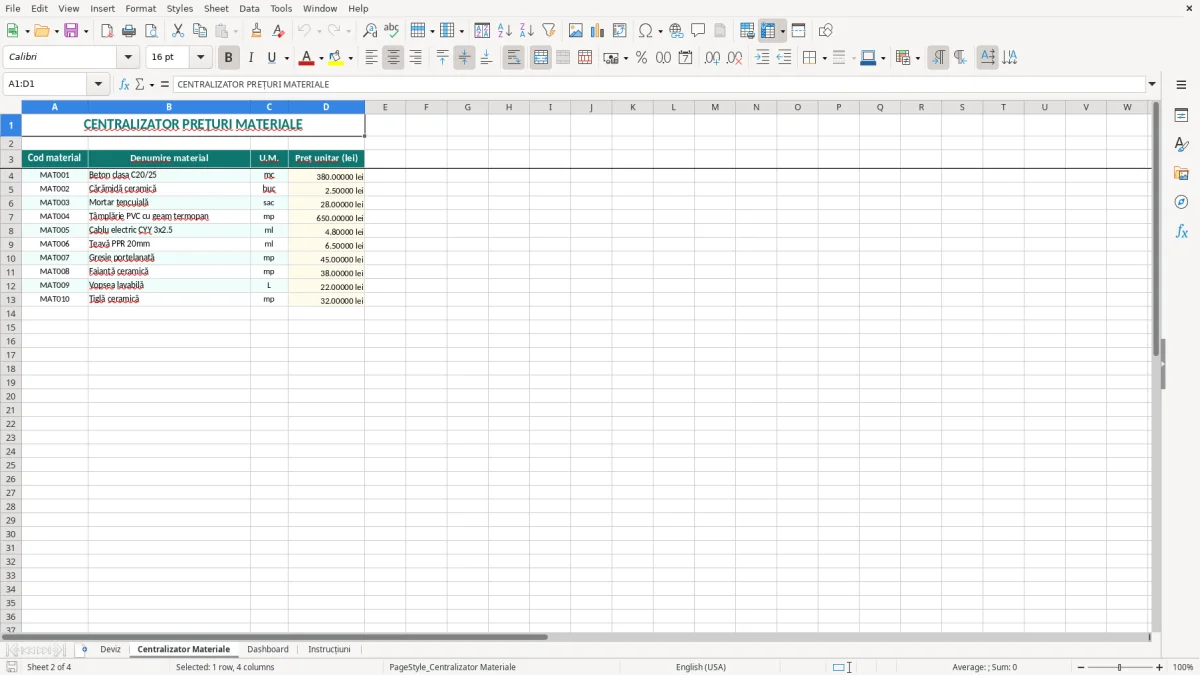Toggle Underline formatting
1200x675 pixels.
pos(272,58)
